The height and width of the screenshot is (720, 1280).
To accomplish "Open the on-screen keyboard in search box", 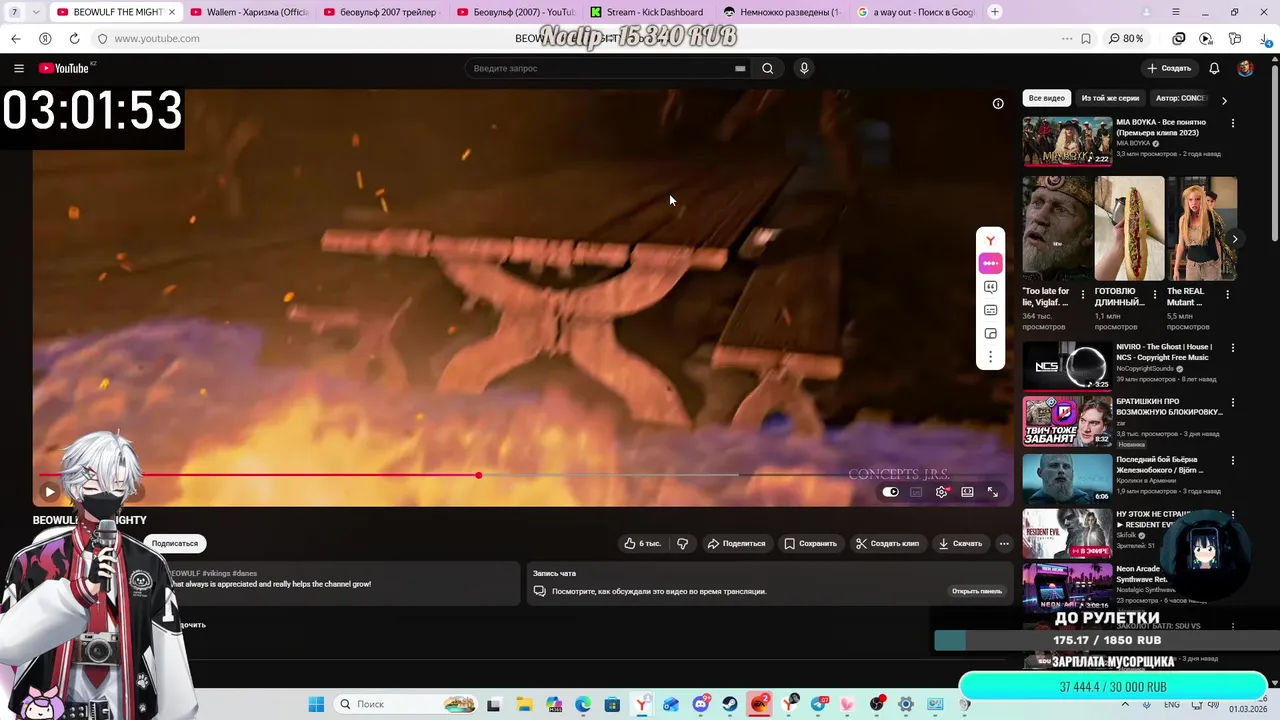I will click(740, 68).
